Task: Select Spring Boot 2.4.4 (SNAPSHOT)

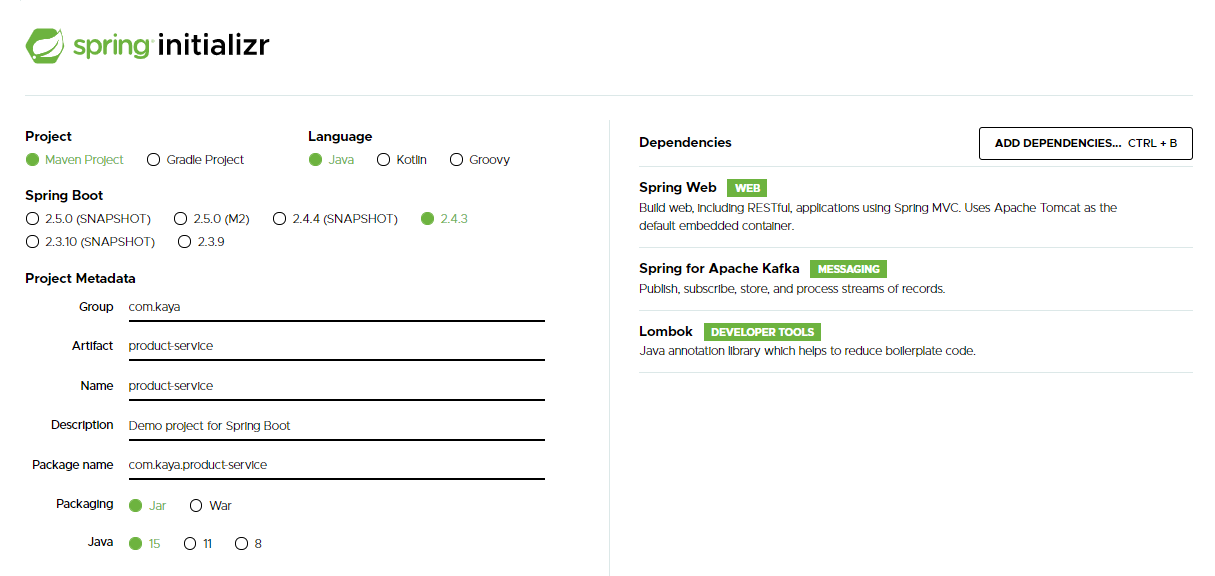Action: (335, 219)
